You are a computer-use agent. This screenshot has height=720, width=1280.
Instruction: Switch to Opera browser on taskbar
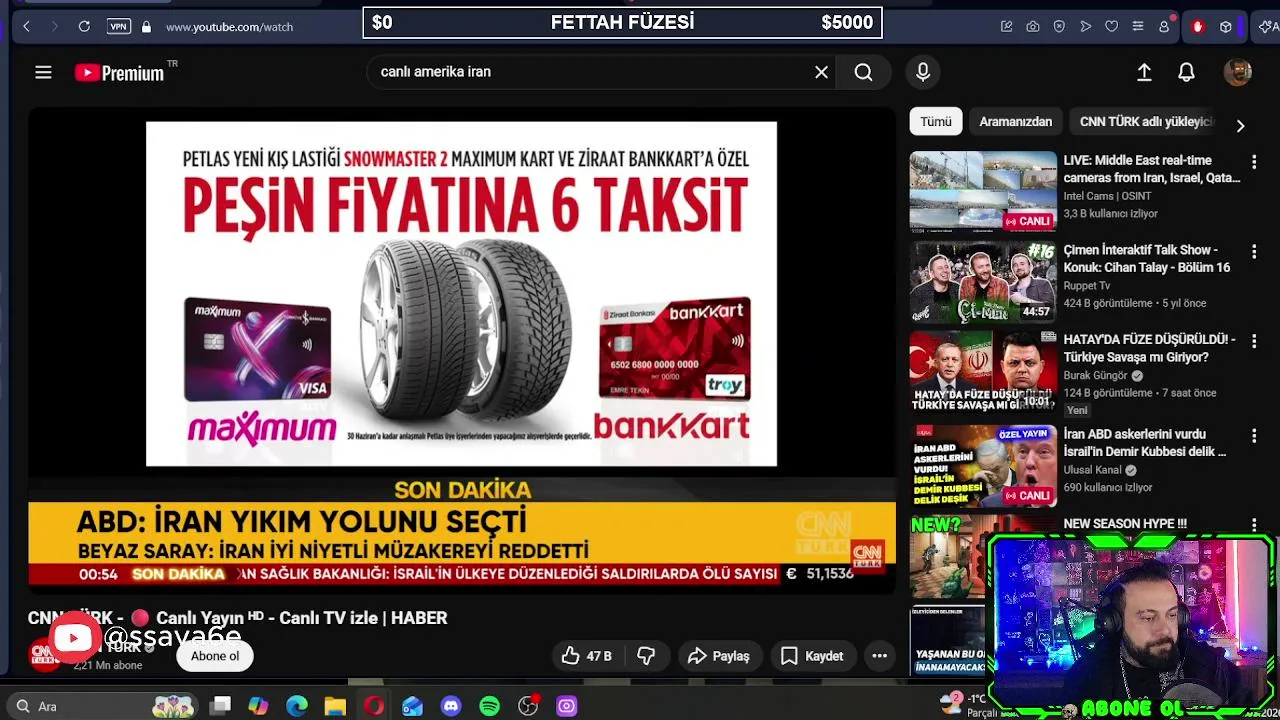point(374,706)
